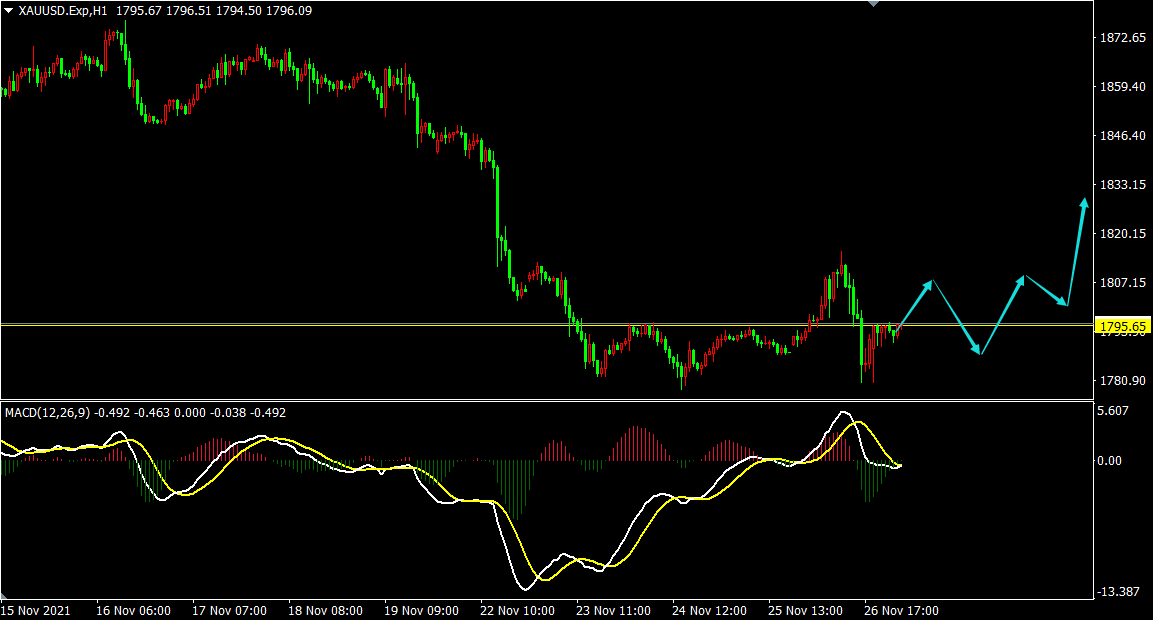
Task: Click the lowest point of the cyan projection
Action: pyautogui.click(x=980, y=353)
